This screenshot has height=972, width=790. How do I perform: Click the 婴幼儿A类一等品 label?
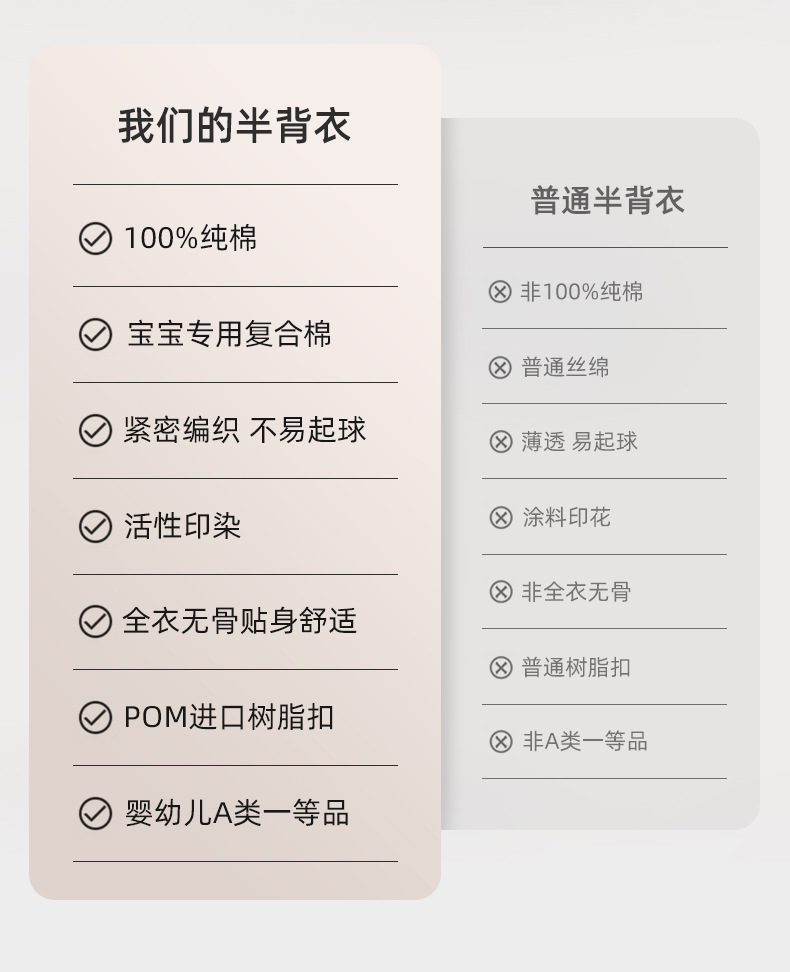[x=237, y=813]
